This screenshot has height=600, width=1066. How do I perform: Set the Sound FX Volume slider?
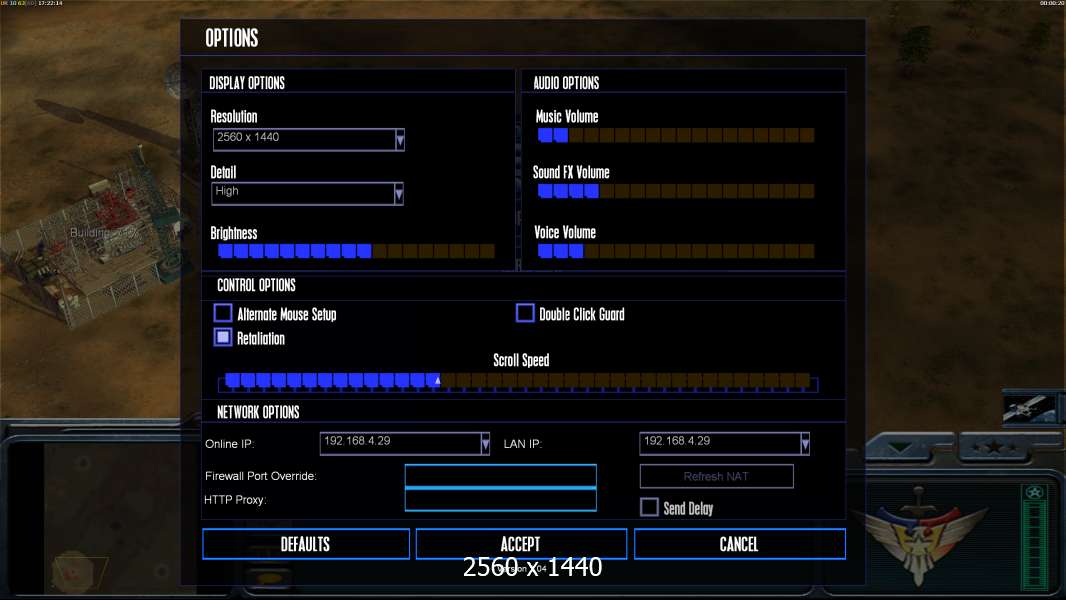click(676, 191)
